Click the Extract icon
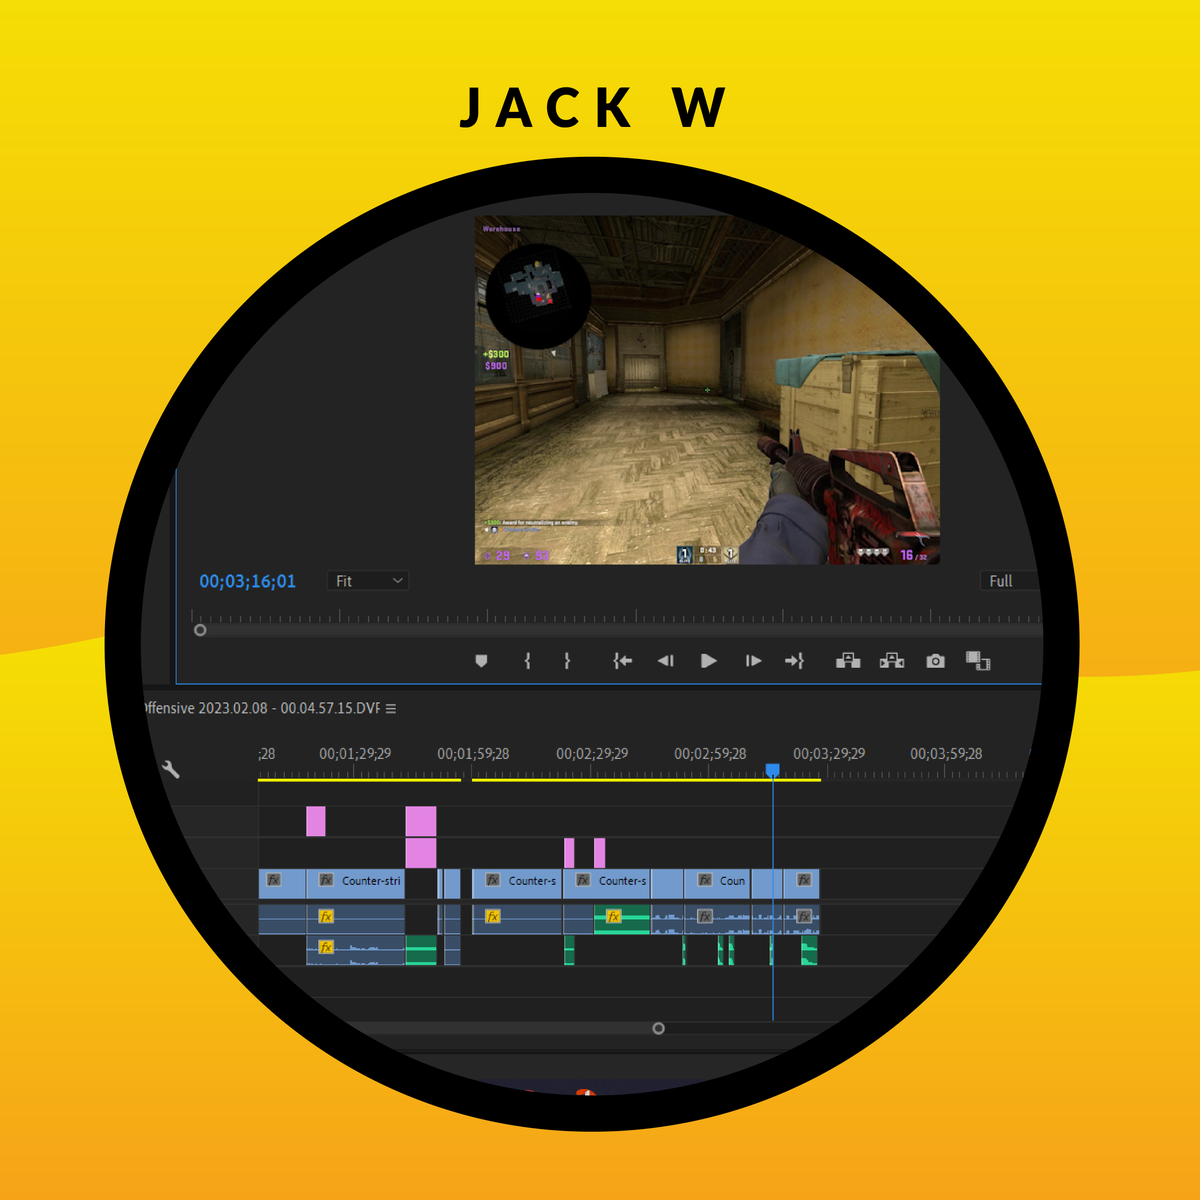1200x1200 pixels. coord(891,660)
